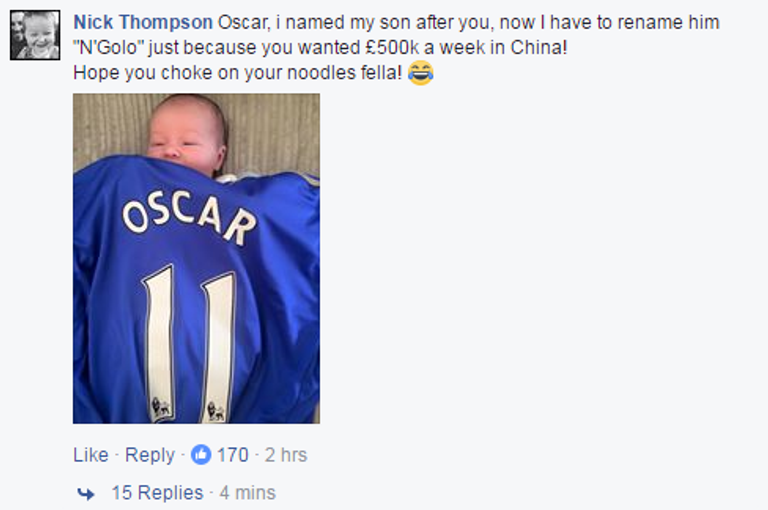This screenshot has height=510, width=768.
Task: Click the right Premier League badge on the jersey number
Action: tap(215, 410)
